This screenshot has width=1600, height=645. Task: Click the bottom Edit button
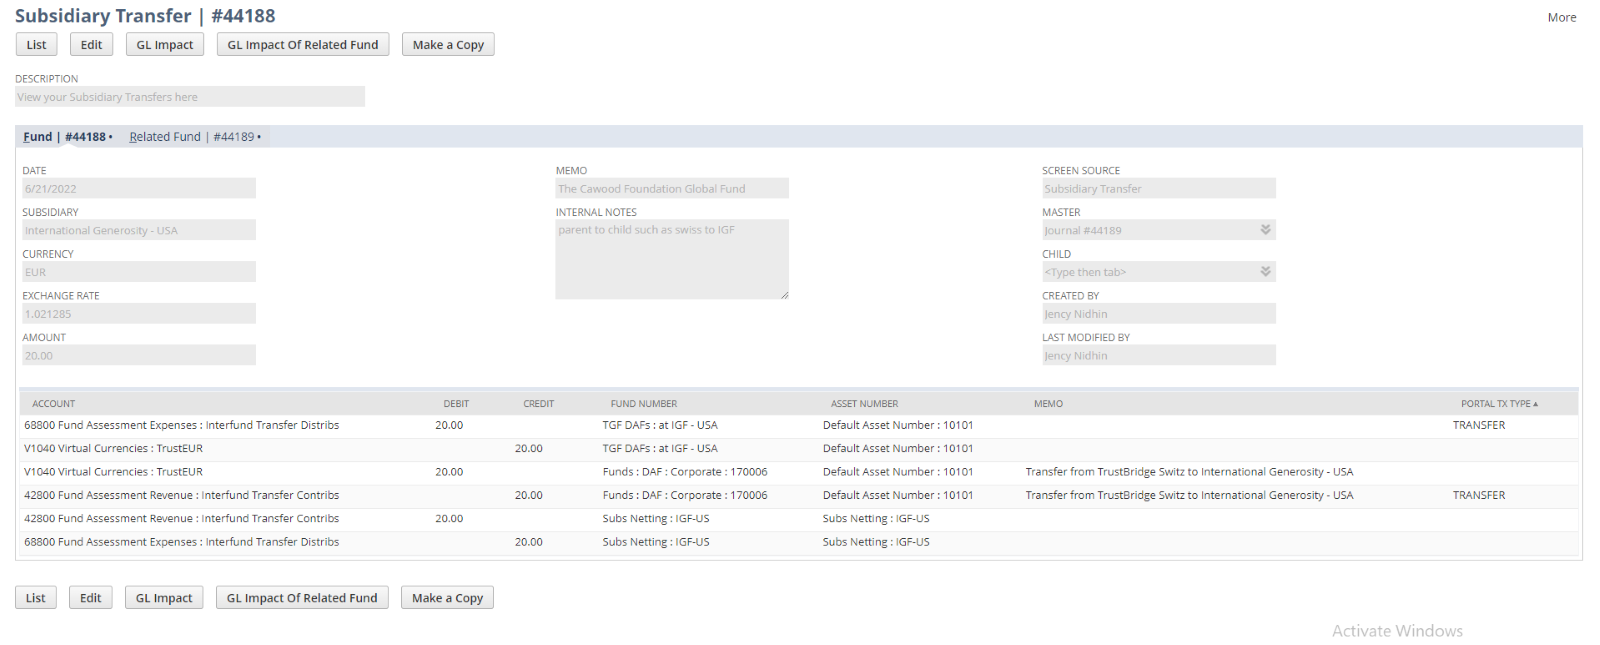pyautogui.click(x=90, y=598)
